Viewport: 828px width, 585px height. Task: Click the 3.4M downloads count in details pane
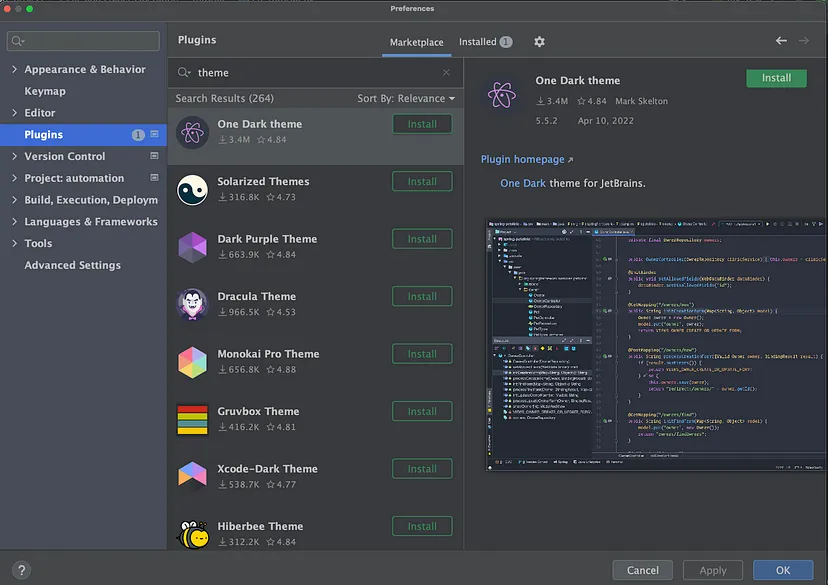tap(552, 101)
